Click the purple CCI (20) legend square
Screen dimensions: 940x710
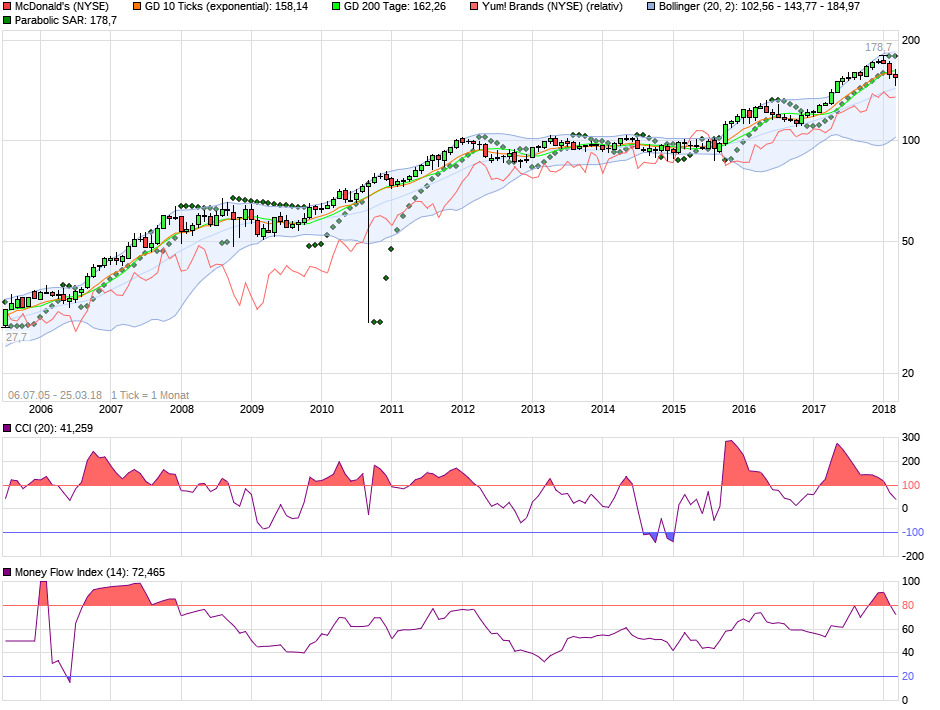tap(7, 428)
